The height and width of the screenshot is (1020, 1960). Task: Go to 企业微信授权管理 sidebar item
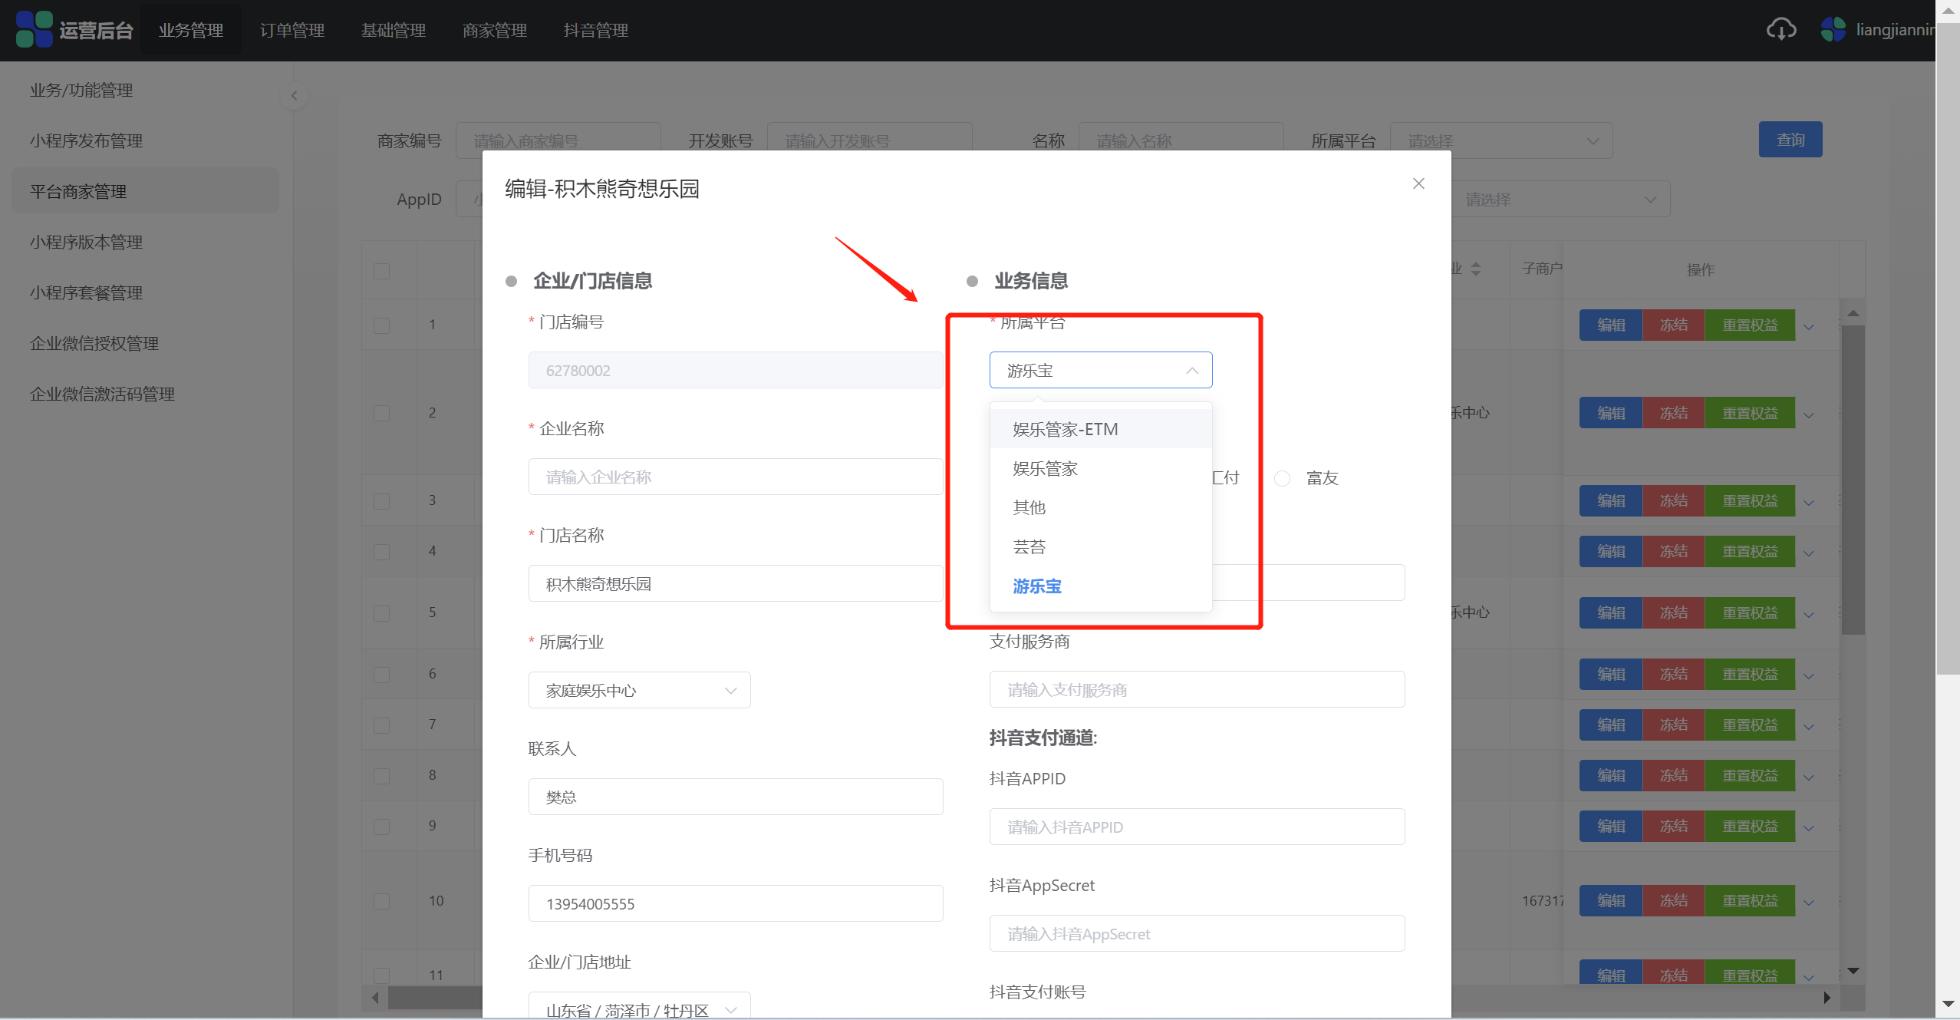pyautogui.click(x=145, y=343)
